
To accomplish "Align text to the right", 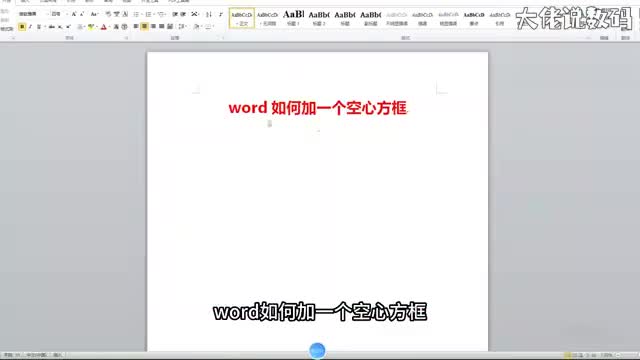I will coord(153,27).
